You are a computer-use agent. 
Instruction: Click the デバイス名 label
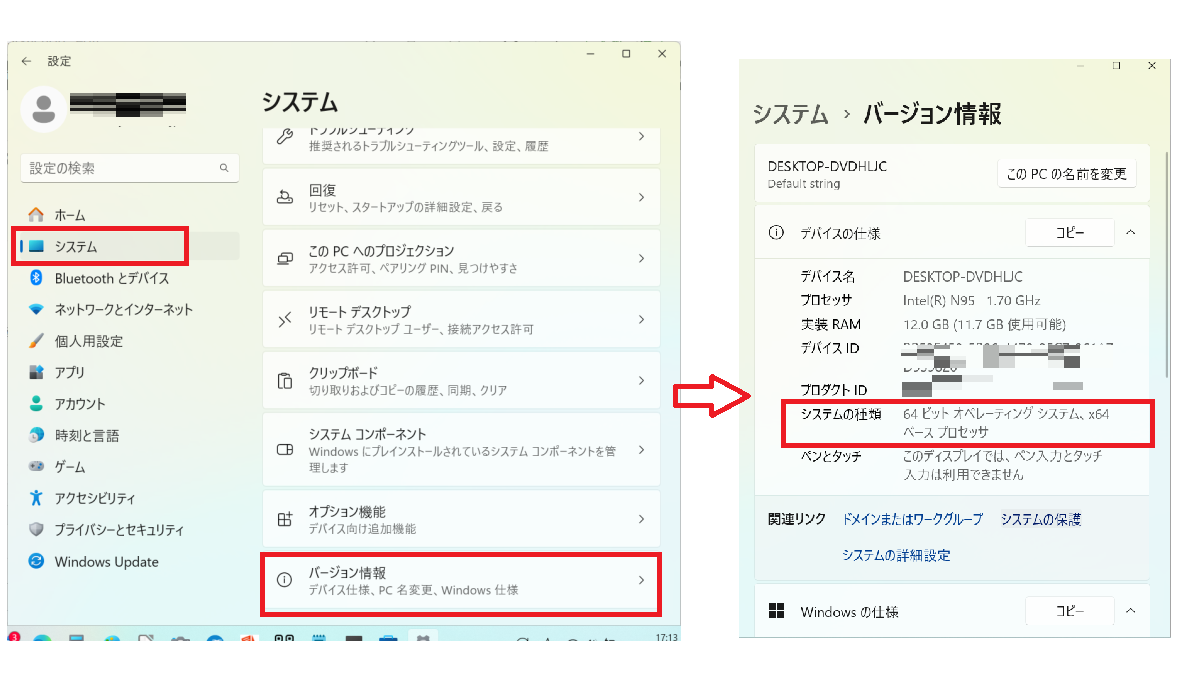tap(828, 276)
